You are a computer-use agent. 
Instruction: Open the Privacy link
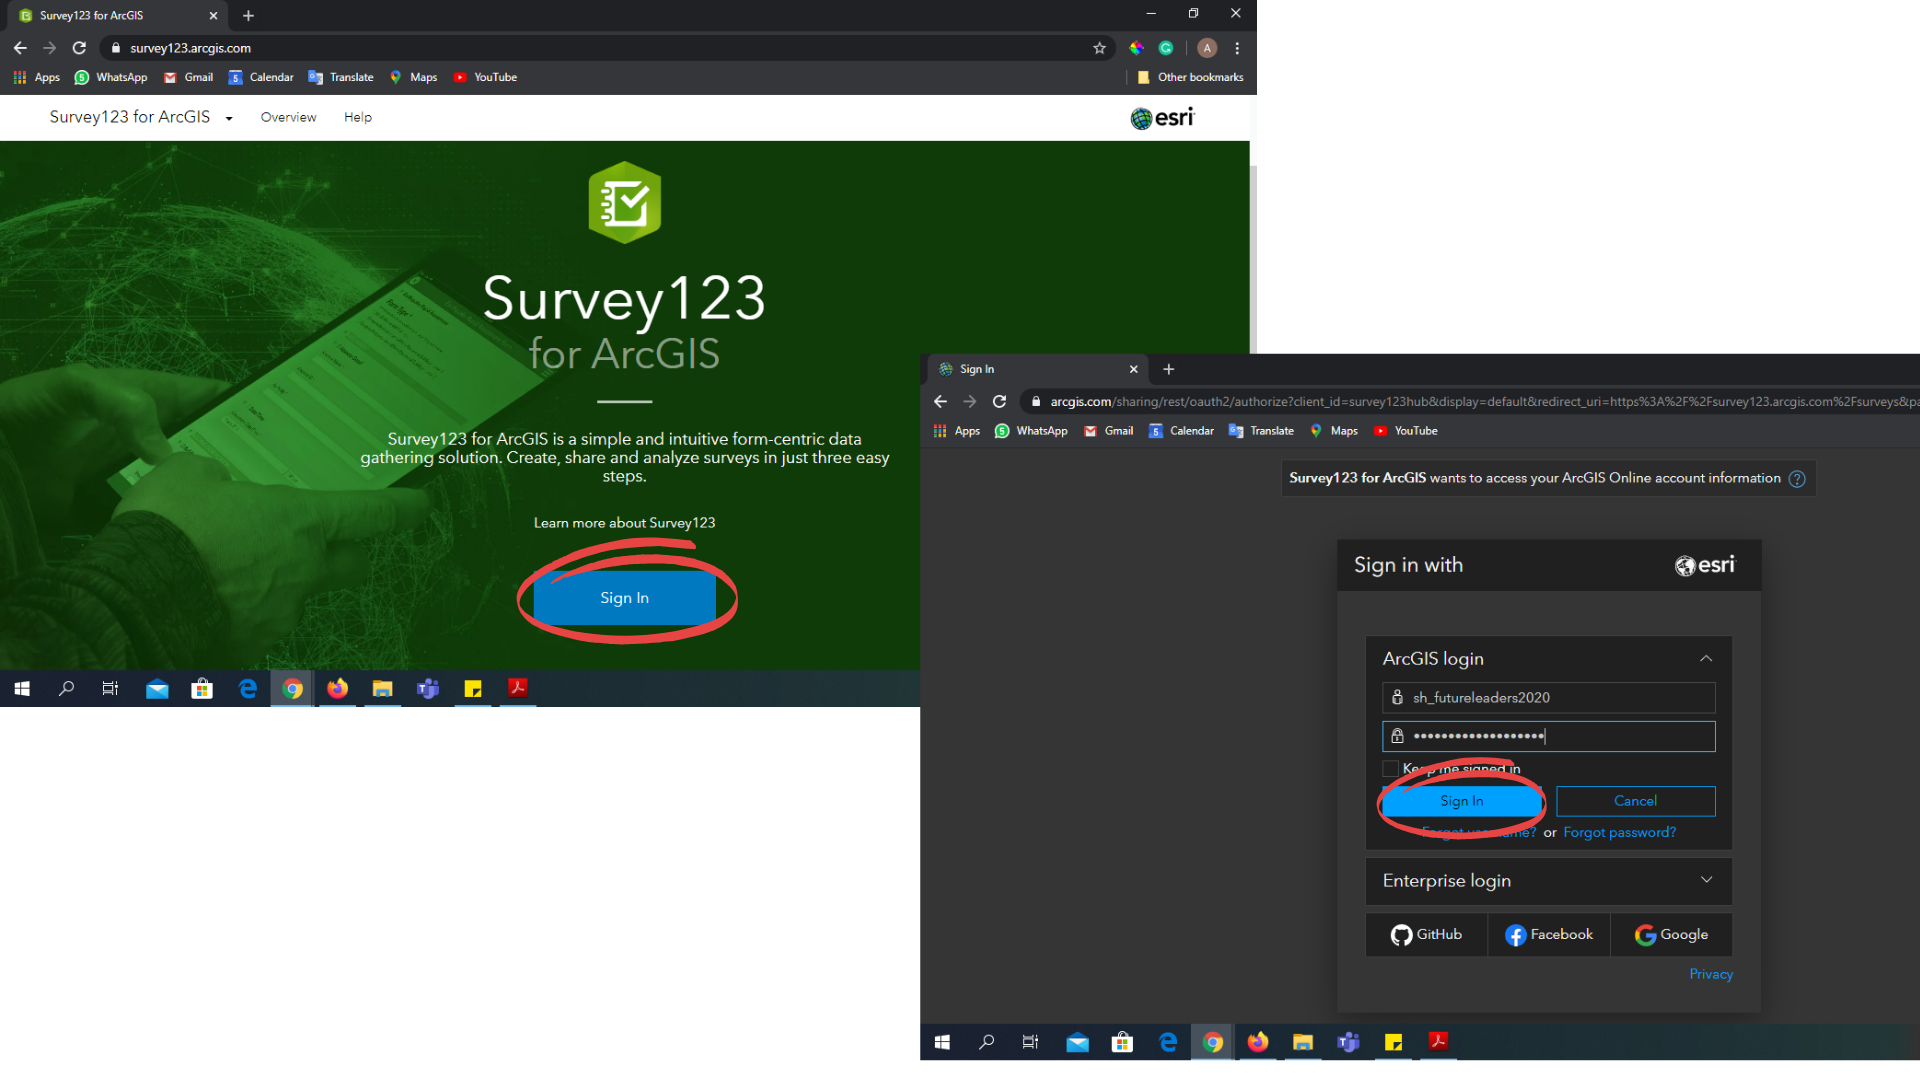[x=1711, y=975]
